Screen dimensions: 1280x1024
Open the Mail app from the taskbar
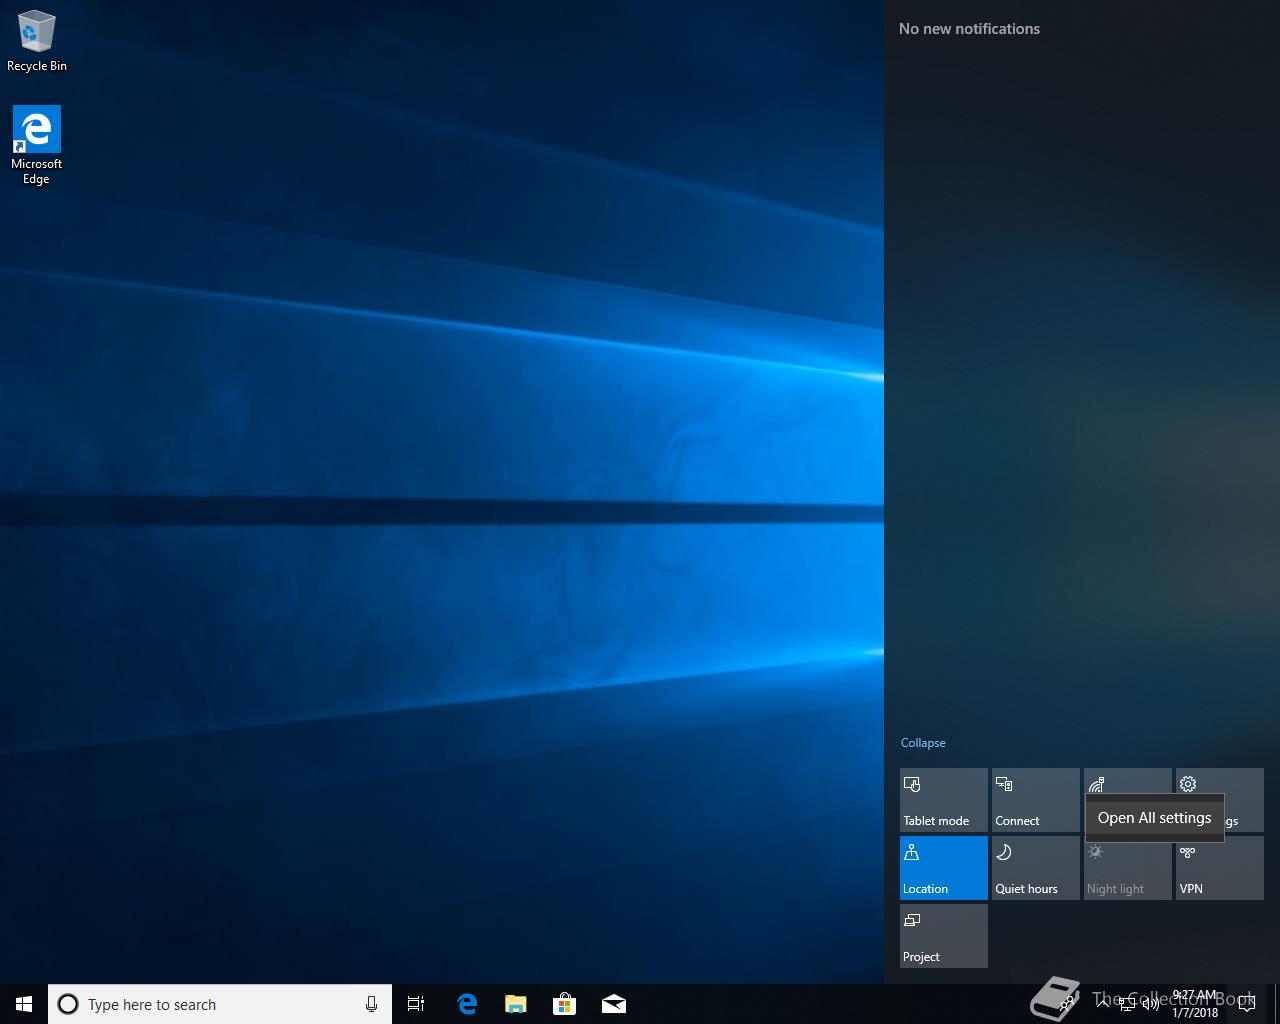click(614, 1004)
